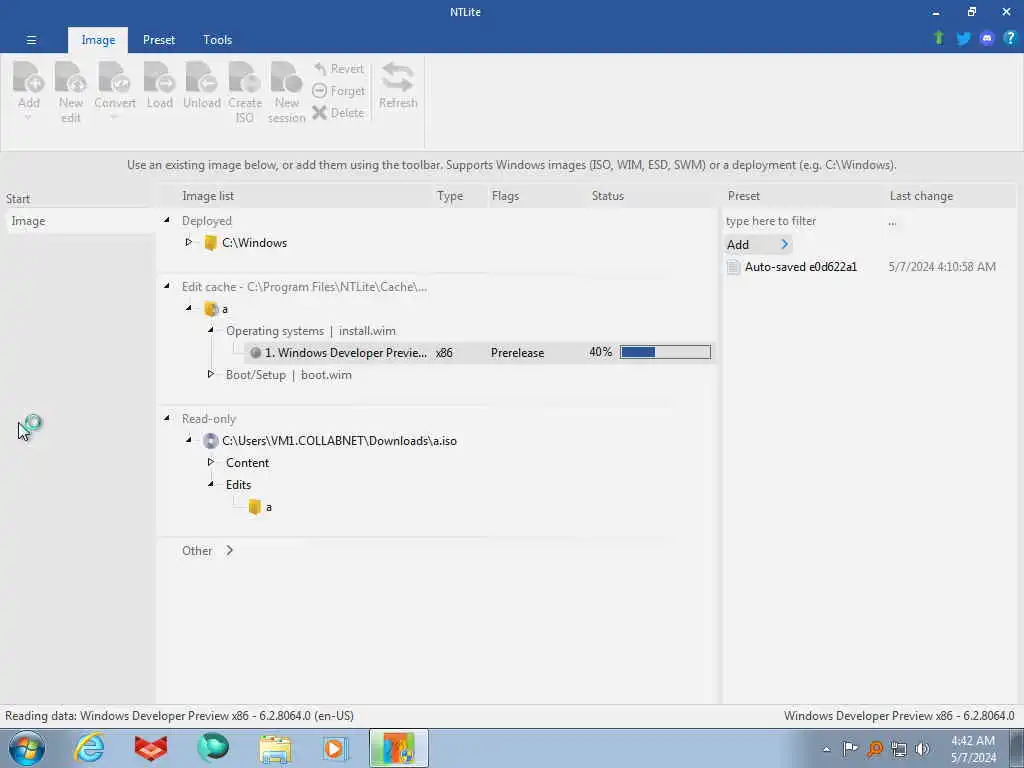The width and height of the screenshot is (1024, 768).
Task: Click the Refresh toolbar icon
Action: [398, 77]
